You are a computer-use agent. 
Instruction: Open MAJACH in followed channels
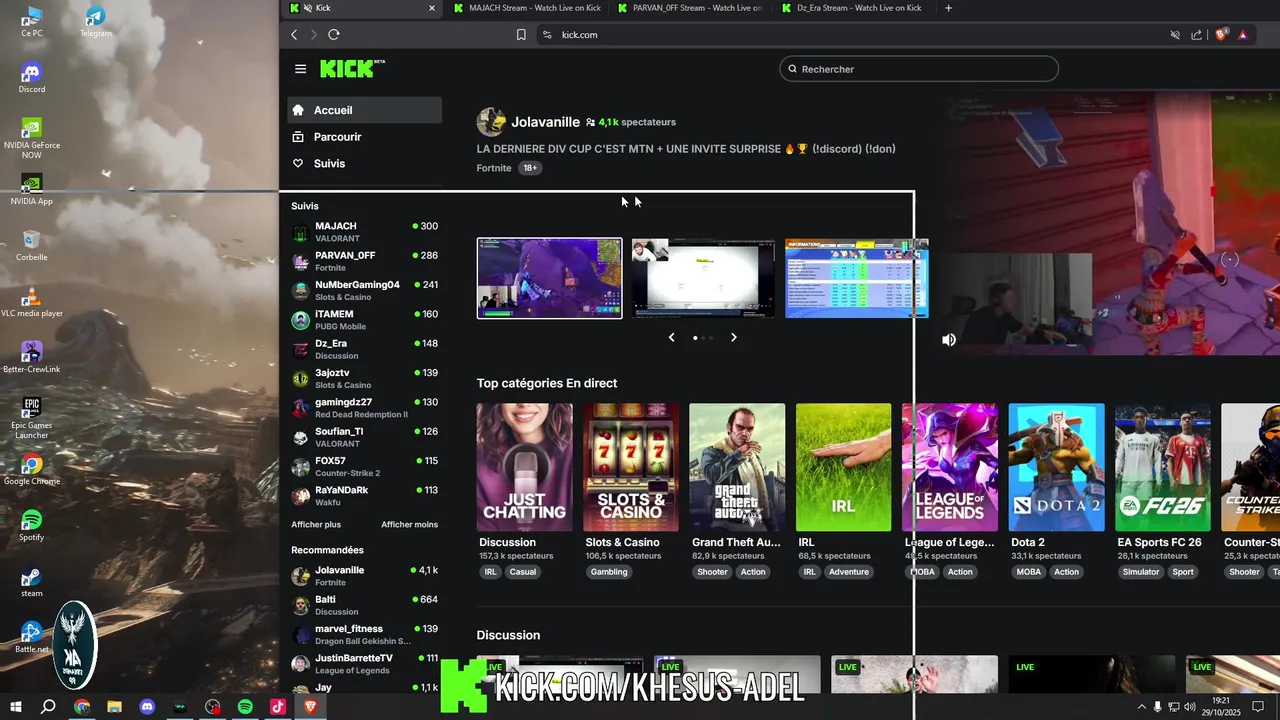[365, 232]
